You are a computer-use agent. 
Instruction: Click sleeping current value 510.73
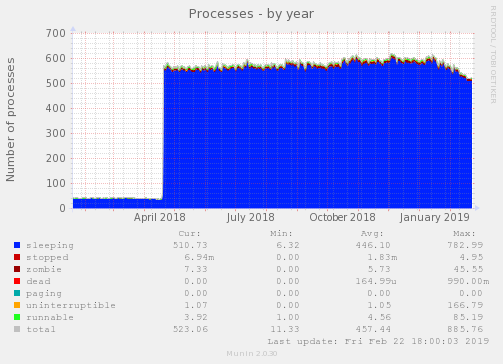190,245
